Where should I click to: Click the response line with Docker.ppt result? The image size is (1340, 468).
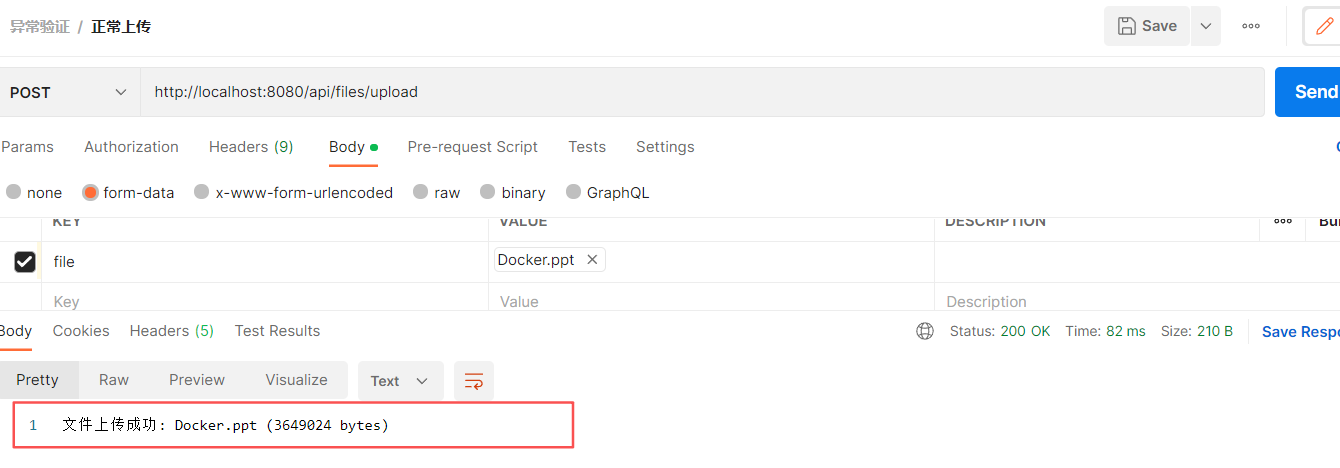pos(225,425)
